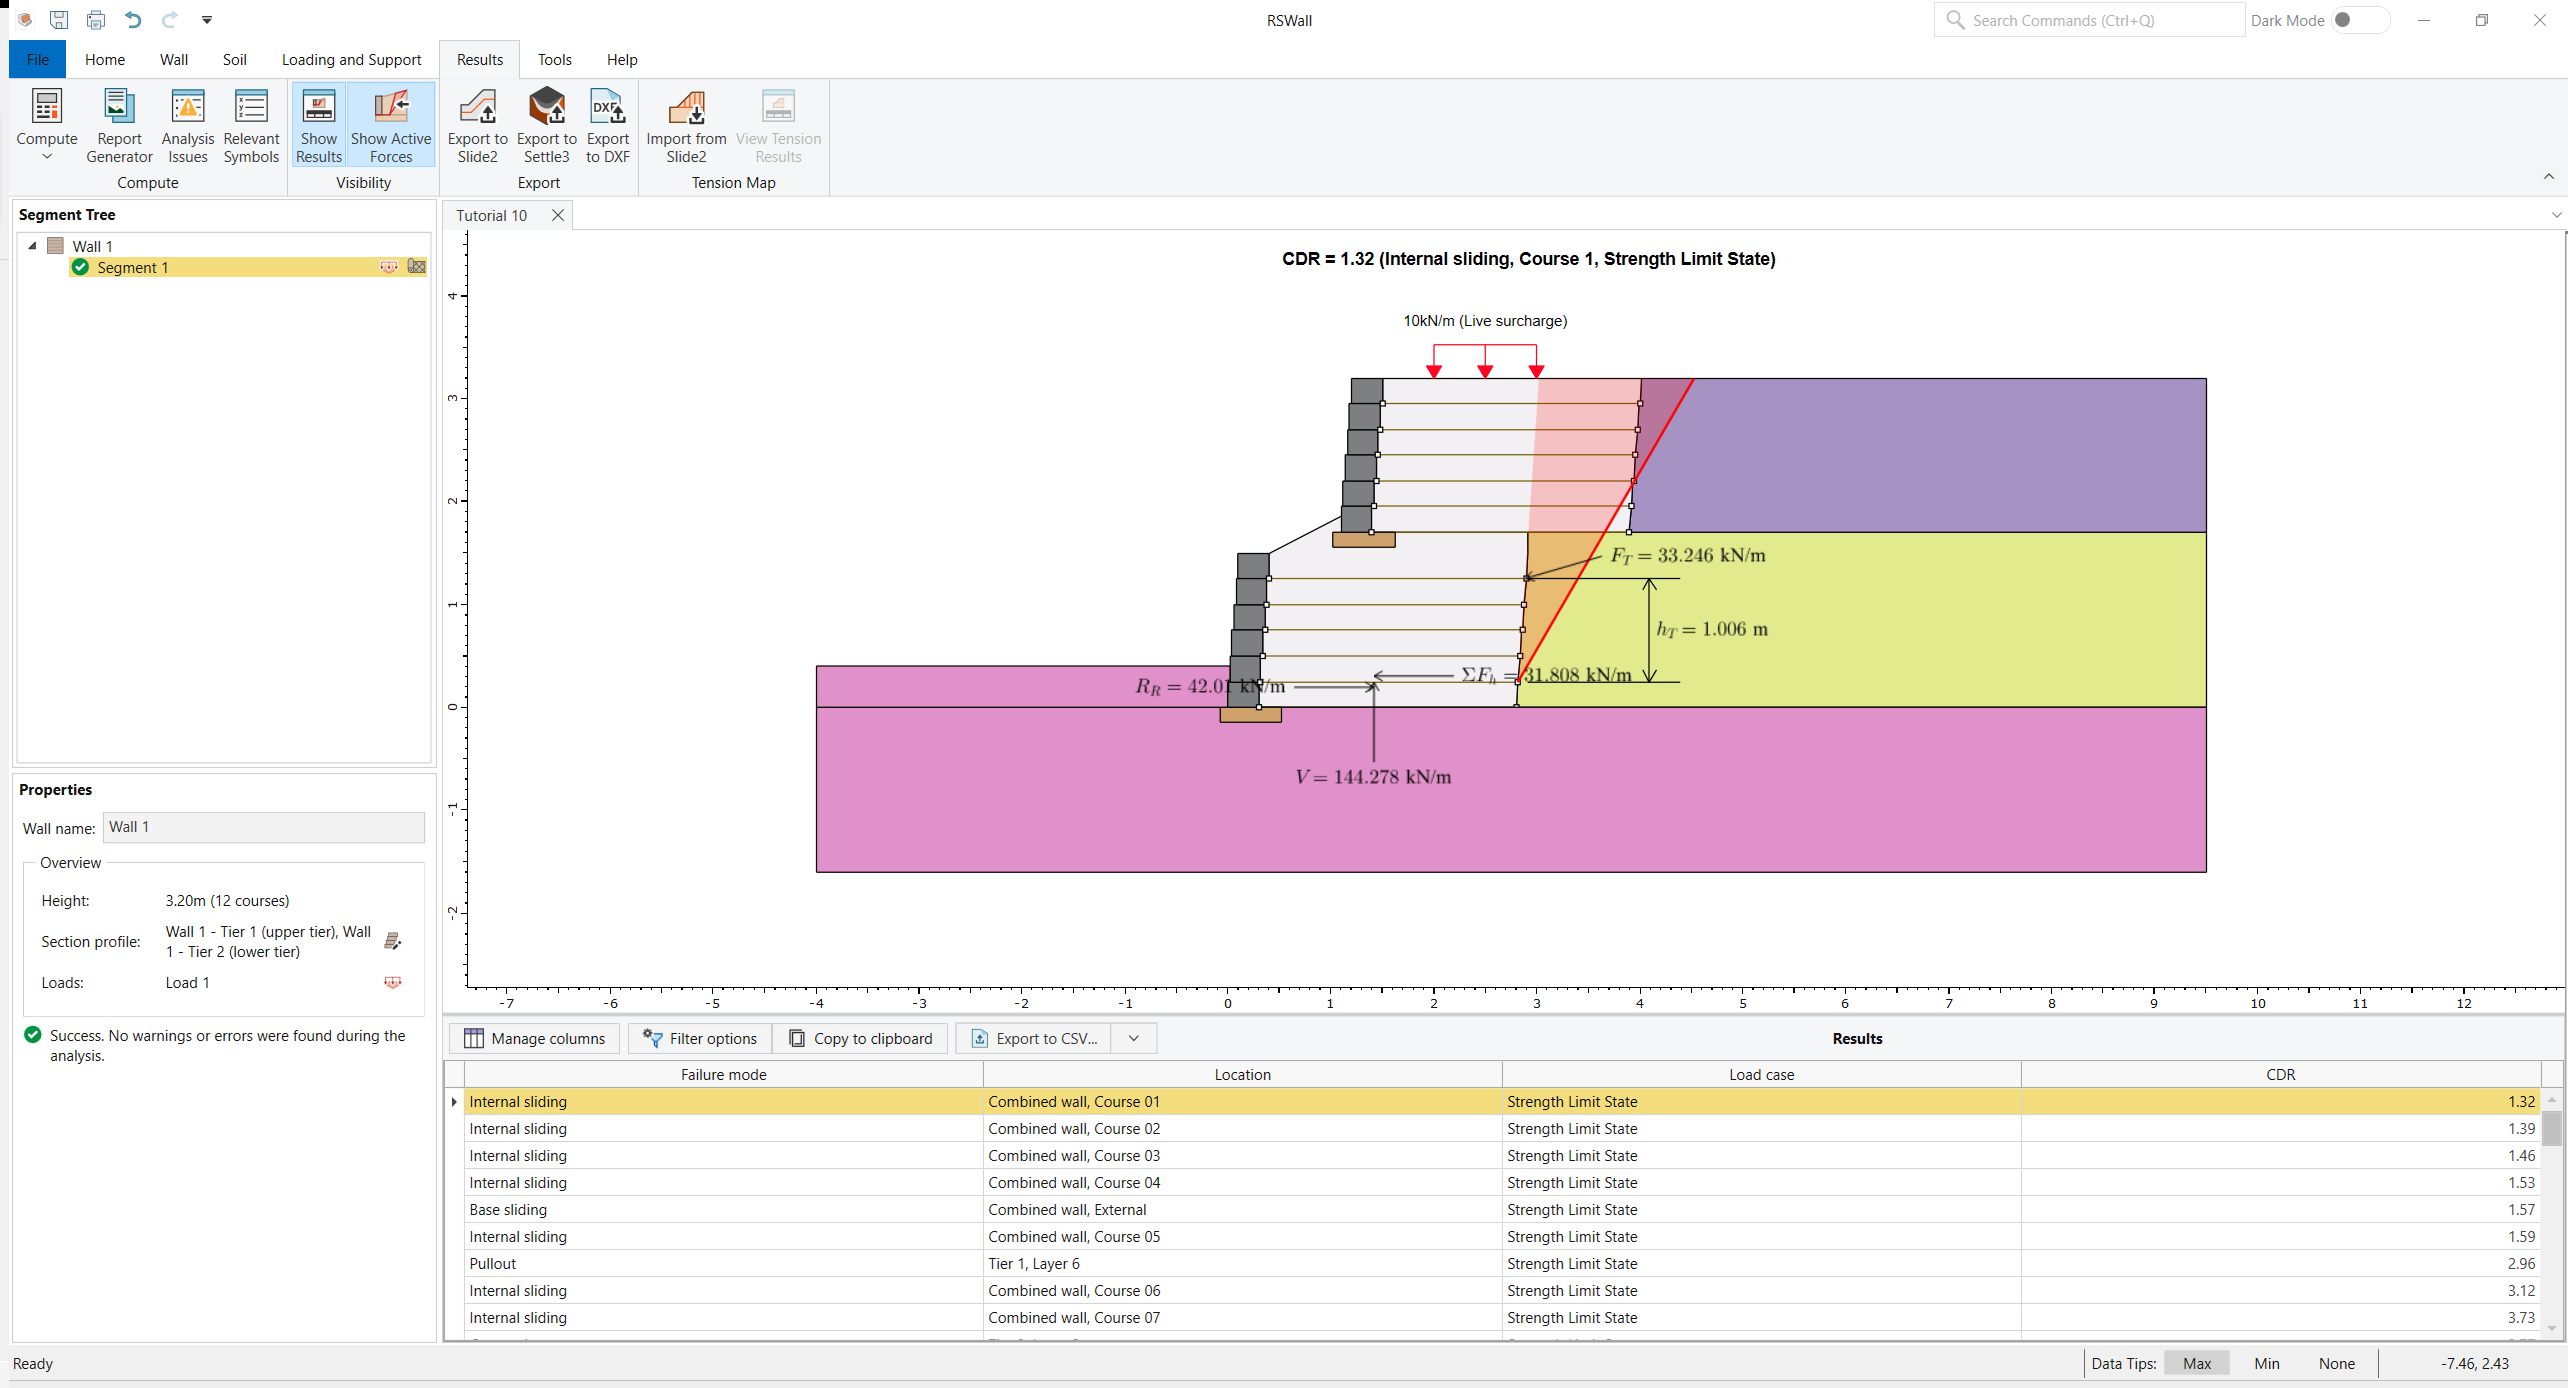Click the load icon on Segment 1 row
The image size is (2568, 1388).
coord(389,267)
